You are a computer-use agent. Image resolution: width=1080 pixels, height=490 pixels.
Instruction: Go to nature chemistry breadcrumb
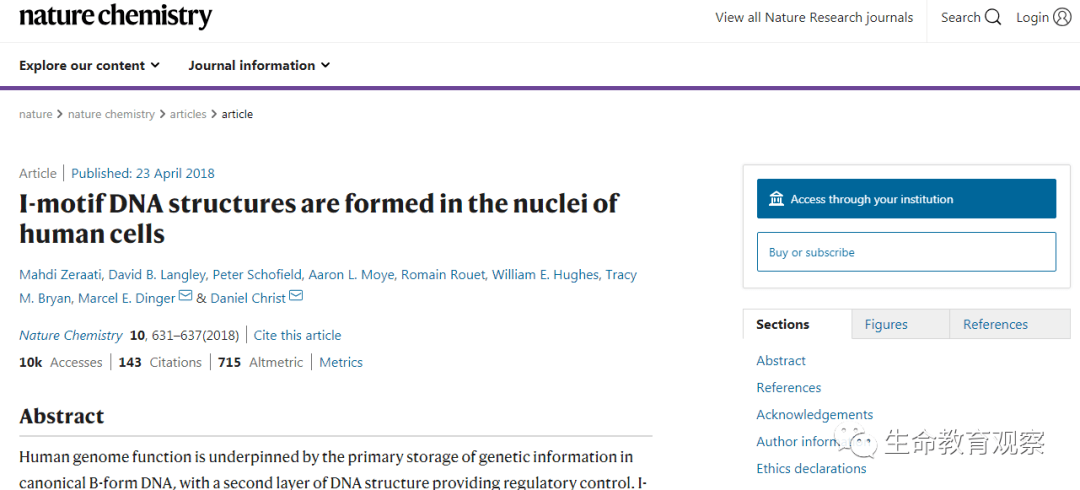coord(111,114)
